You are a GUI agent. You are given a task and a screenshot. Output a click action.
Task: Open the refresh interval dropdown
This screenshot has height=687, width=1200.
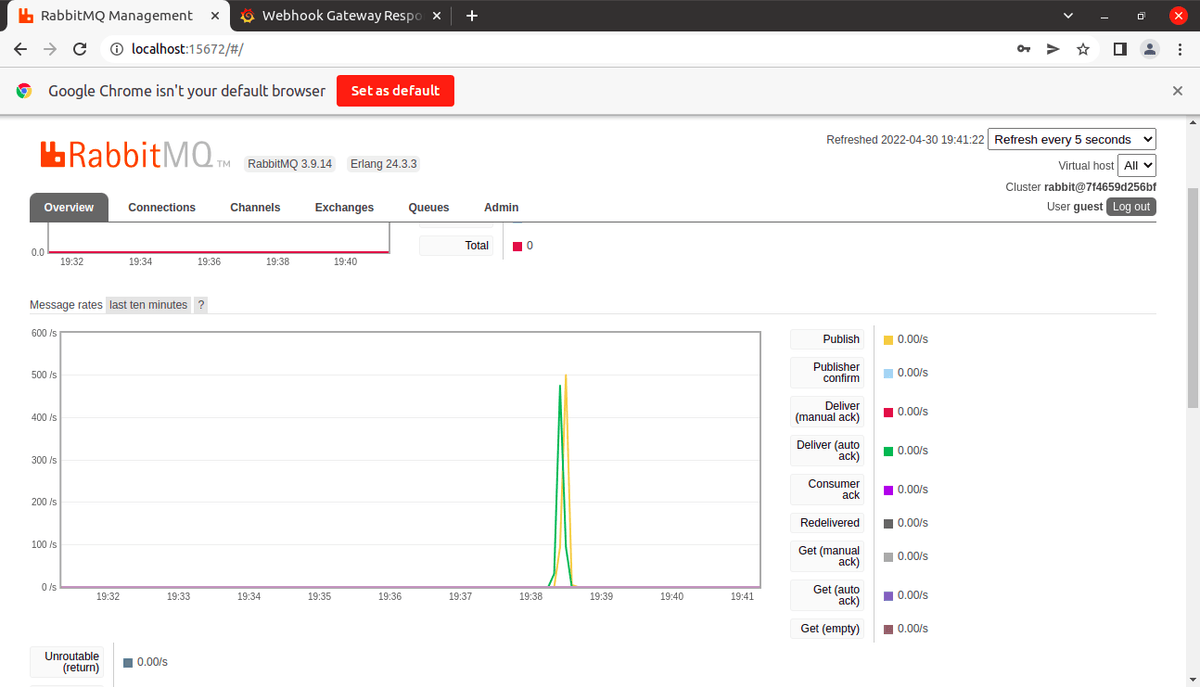pyautogui.click(x=1071, y=139)
